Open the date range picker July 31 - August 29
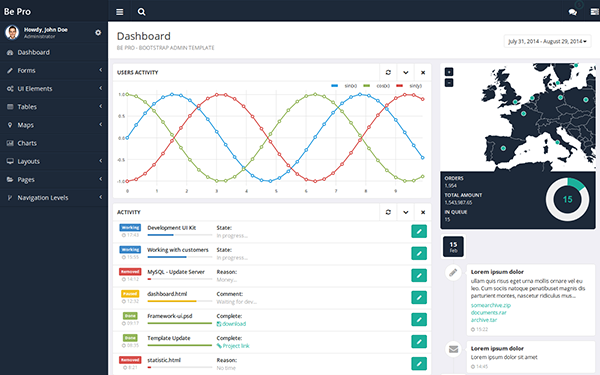The image size is (600, 375). tap(547, 41)
